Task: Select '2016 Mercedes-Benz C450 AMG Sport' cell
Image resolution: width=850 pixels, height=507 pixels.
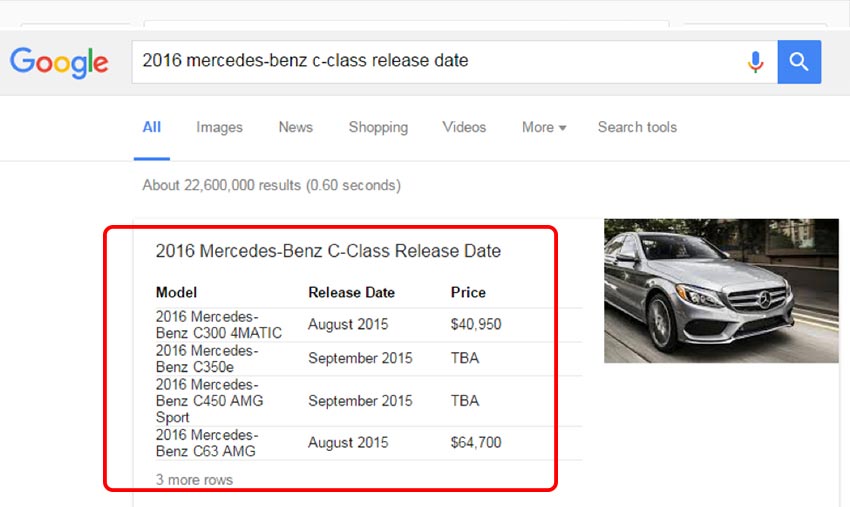Action: (x=209, y=401)
